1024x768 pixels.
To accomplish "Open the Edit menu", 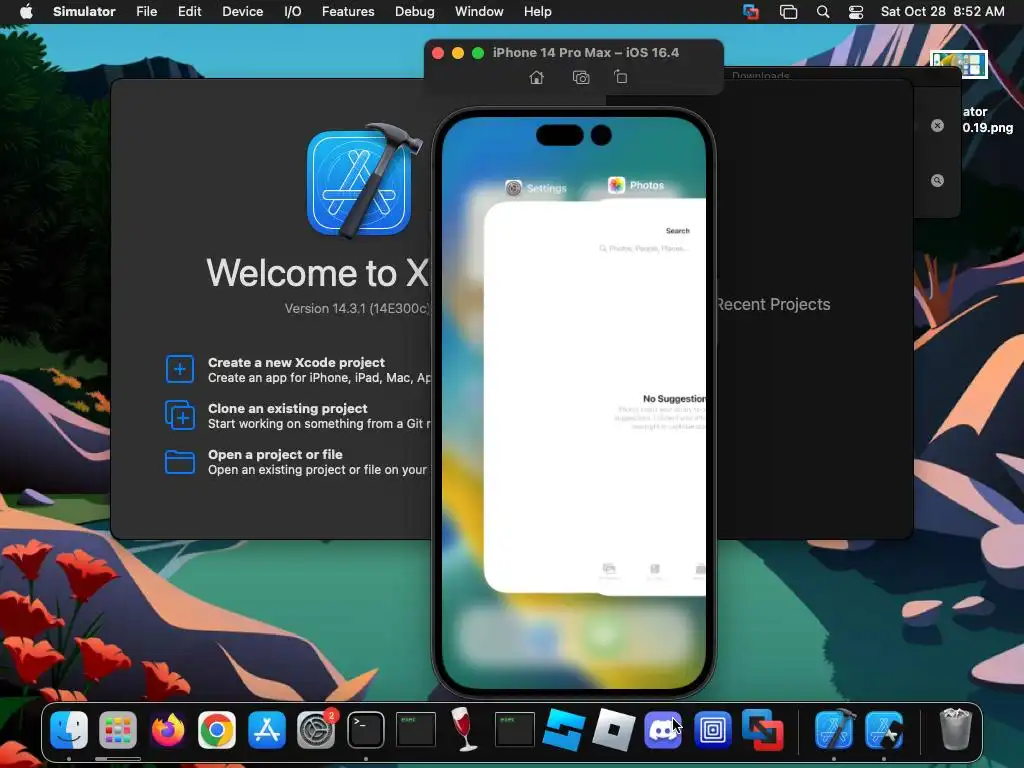I will click(x=189, y=12).
